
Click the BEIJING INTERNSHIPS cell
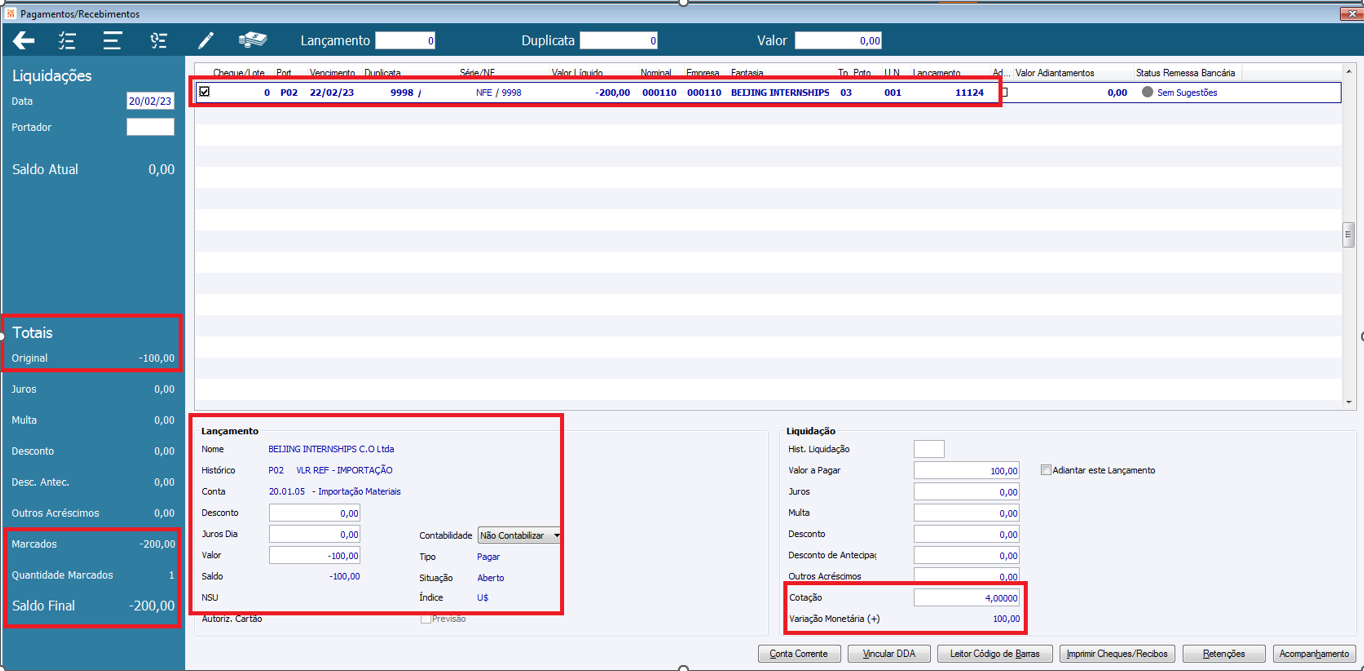coord(780,92)
